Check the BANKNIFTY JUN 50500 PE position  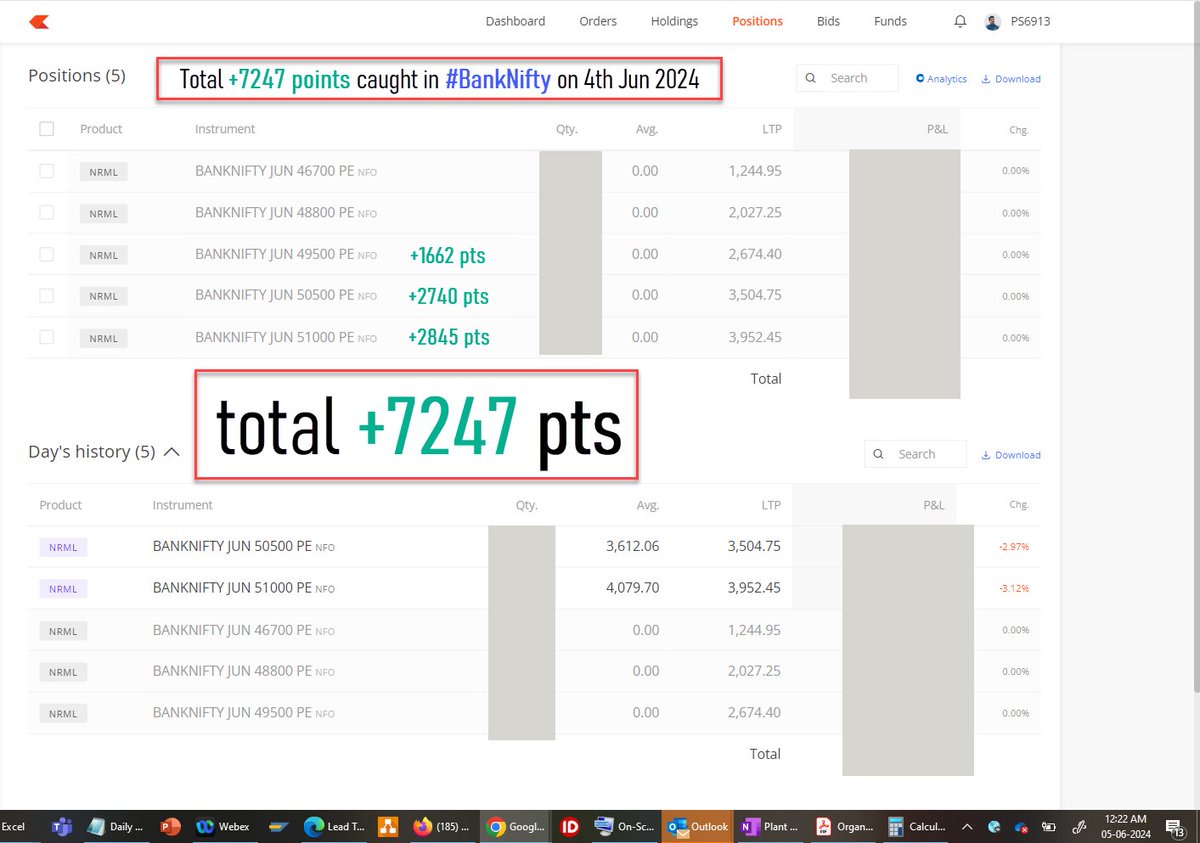(x=47, y=295)
